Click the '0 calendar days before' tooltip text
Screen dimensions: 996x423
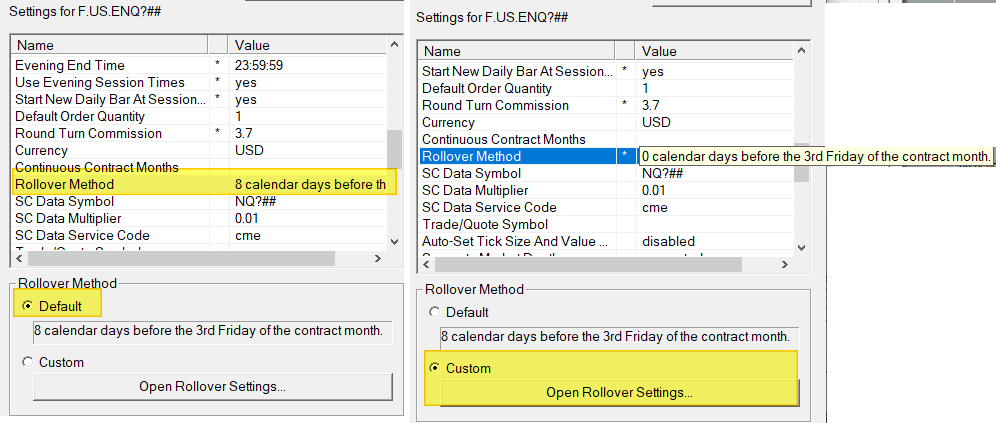(816, 156)
